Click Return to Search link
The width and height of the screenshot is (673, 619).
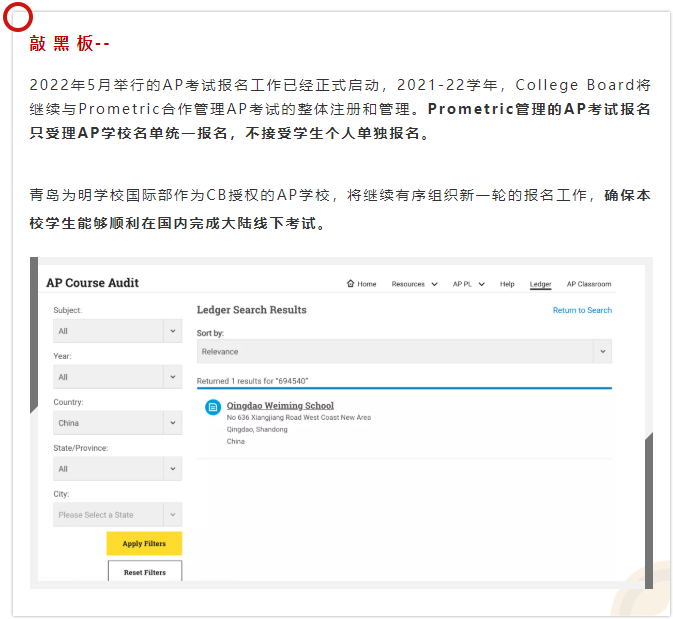pos(582,310)
